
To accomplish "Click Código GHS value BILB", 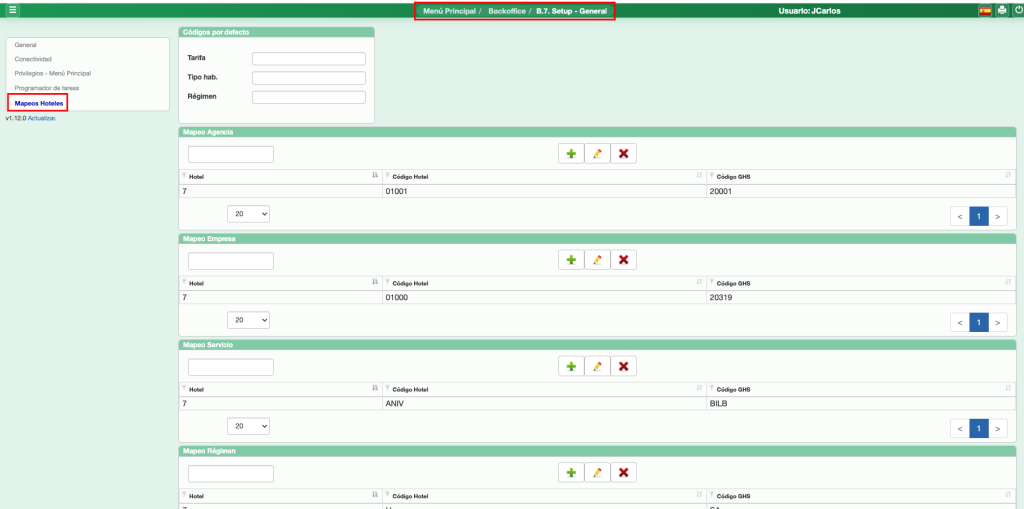I will pyautogui.click(x=718, y=404).
